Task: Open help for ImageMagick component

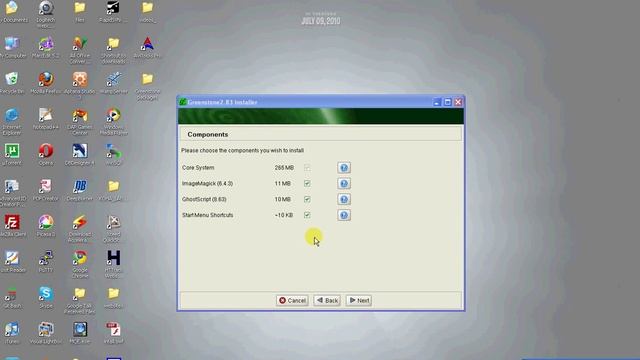Action: pos(344,184)
